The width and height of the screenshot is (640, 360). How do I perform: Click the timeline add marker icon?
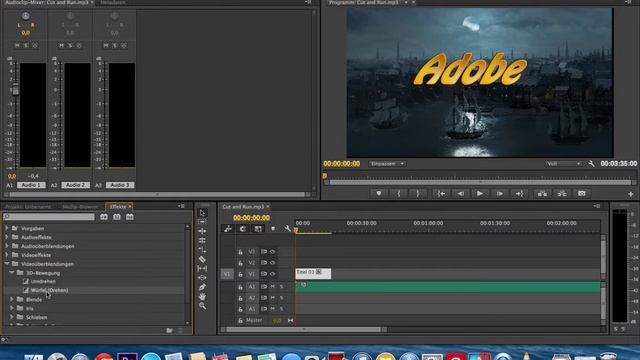coord(273,229)
